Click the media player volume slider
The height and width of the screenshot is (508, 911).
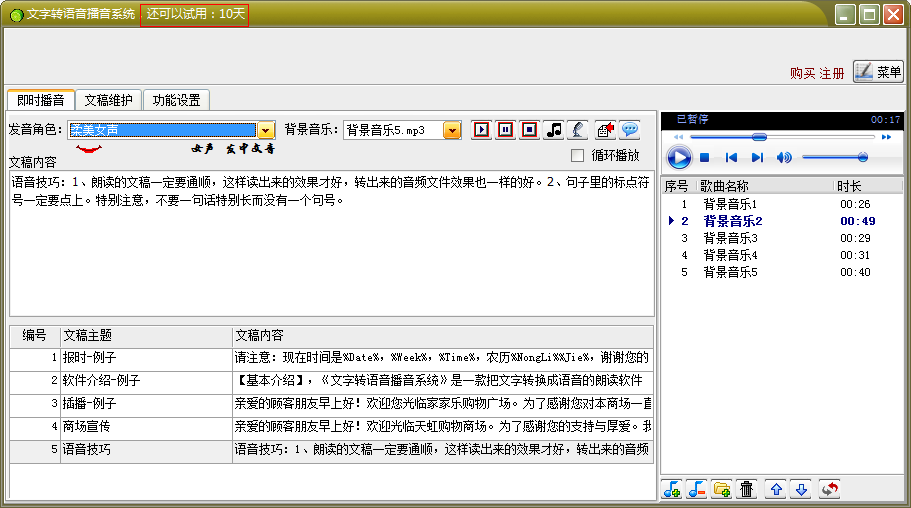click(834, 157)
